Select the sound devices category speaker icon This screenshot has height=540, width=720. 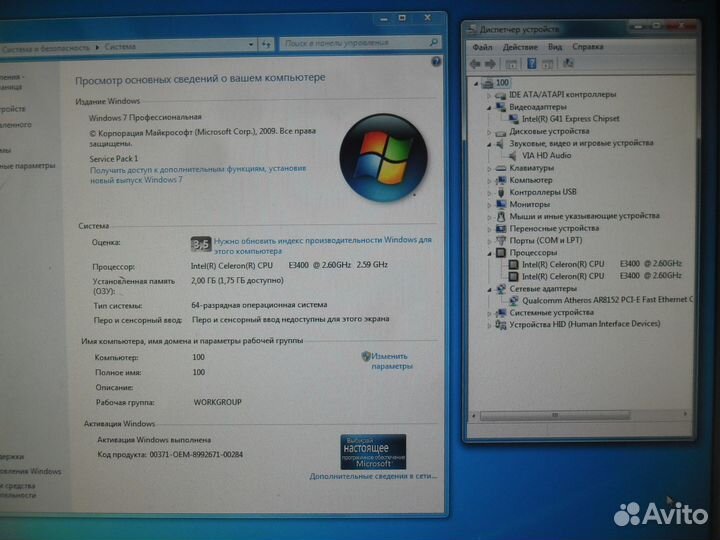tap(501, 144)
